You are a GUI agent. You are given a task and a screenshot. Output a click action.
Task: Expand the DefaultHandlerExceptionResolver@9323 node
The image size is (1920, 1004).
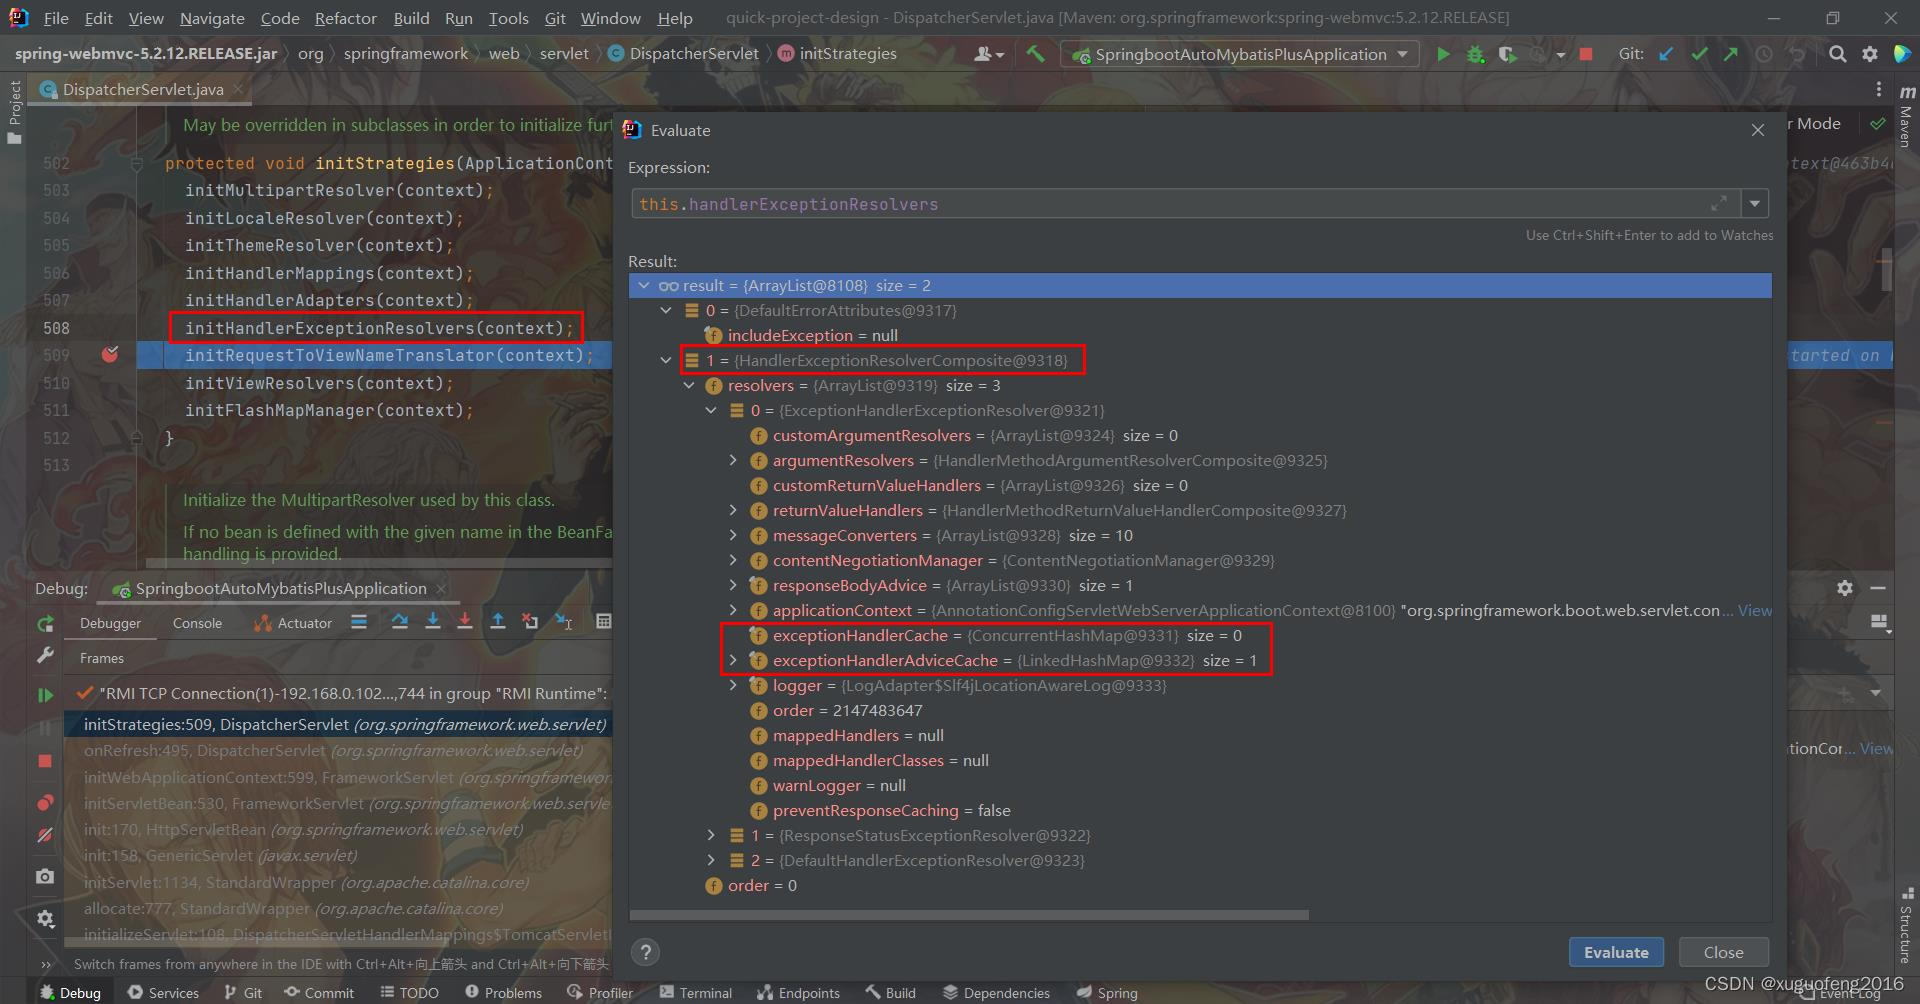point(711,860)
